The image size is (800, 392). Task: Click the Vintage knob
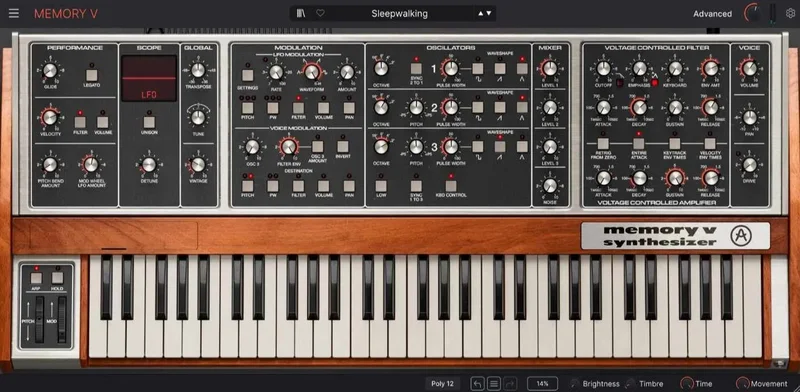(x=198, y=164)
